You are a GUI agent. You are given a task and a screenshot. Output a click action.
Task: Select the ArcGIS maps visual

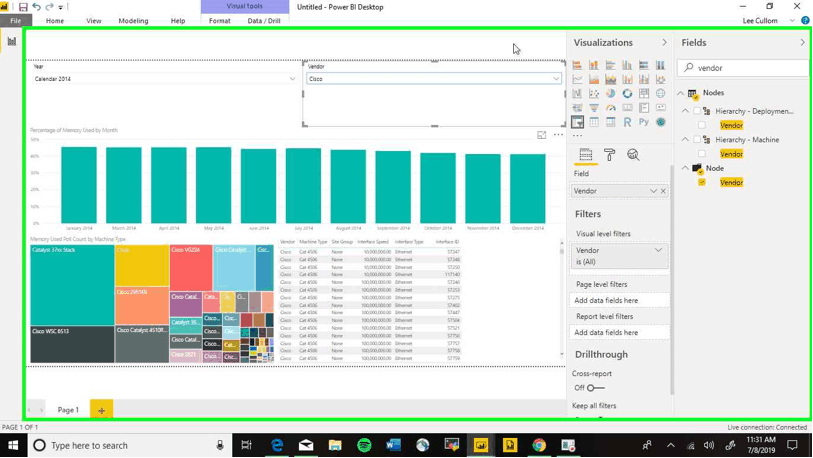tap(661, 122)
